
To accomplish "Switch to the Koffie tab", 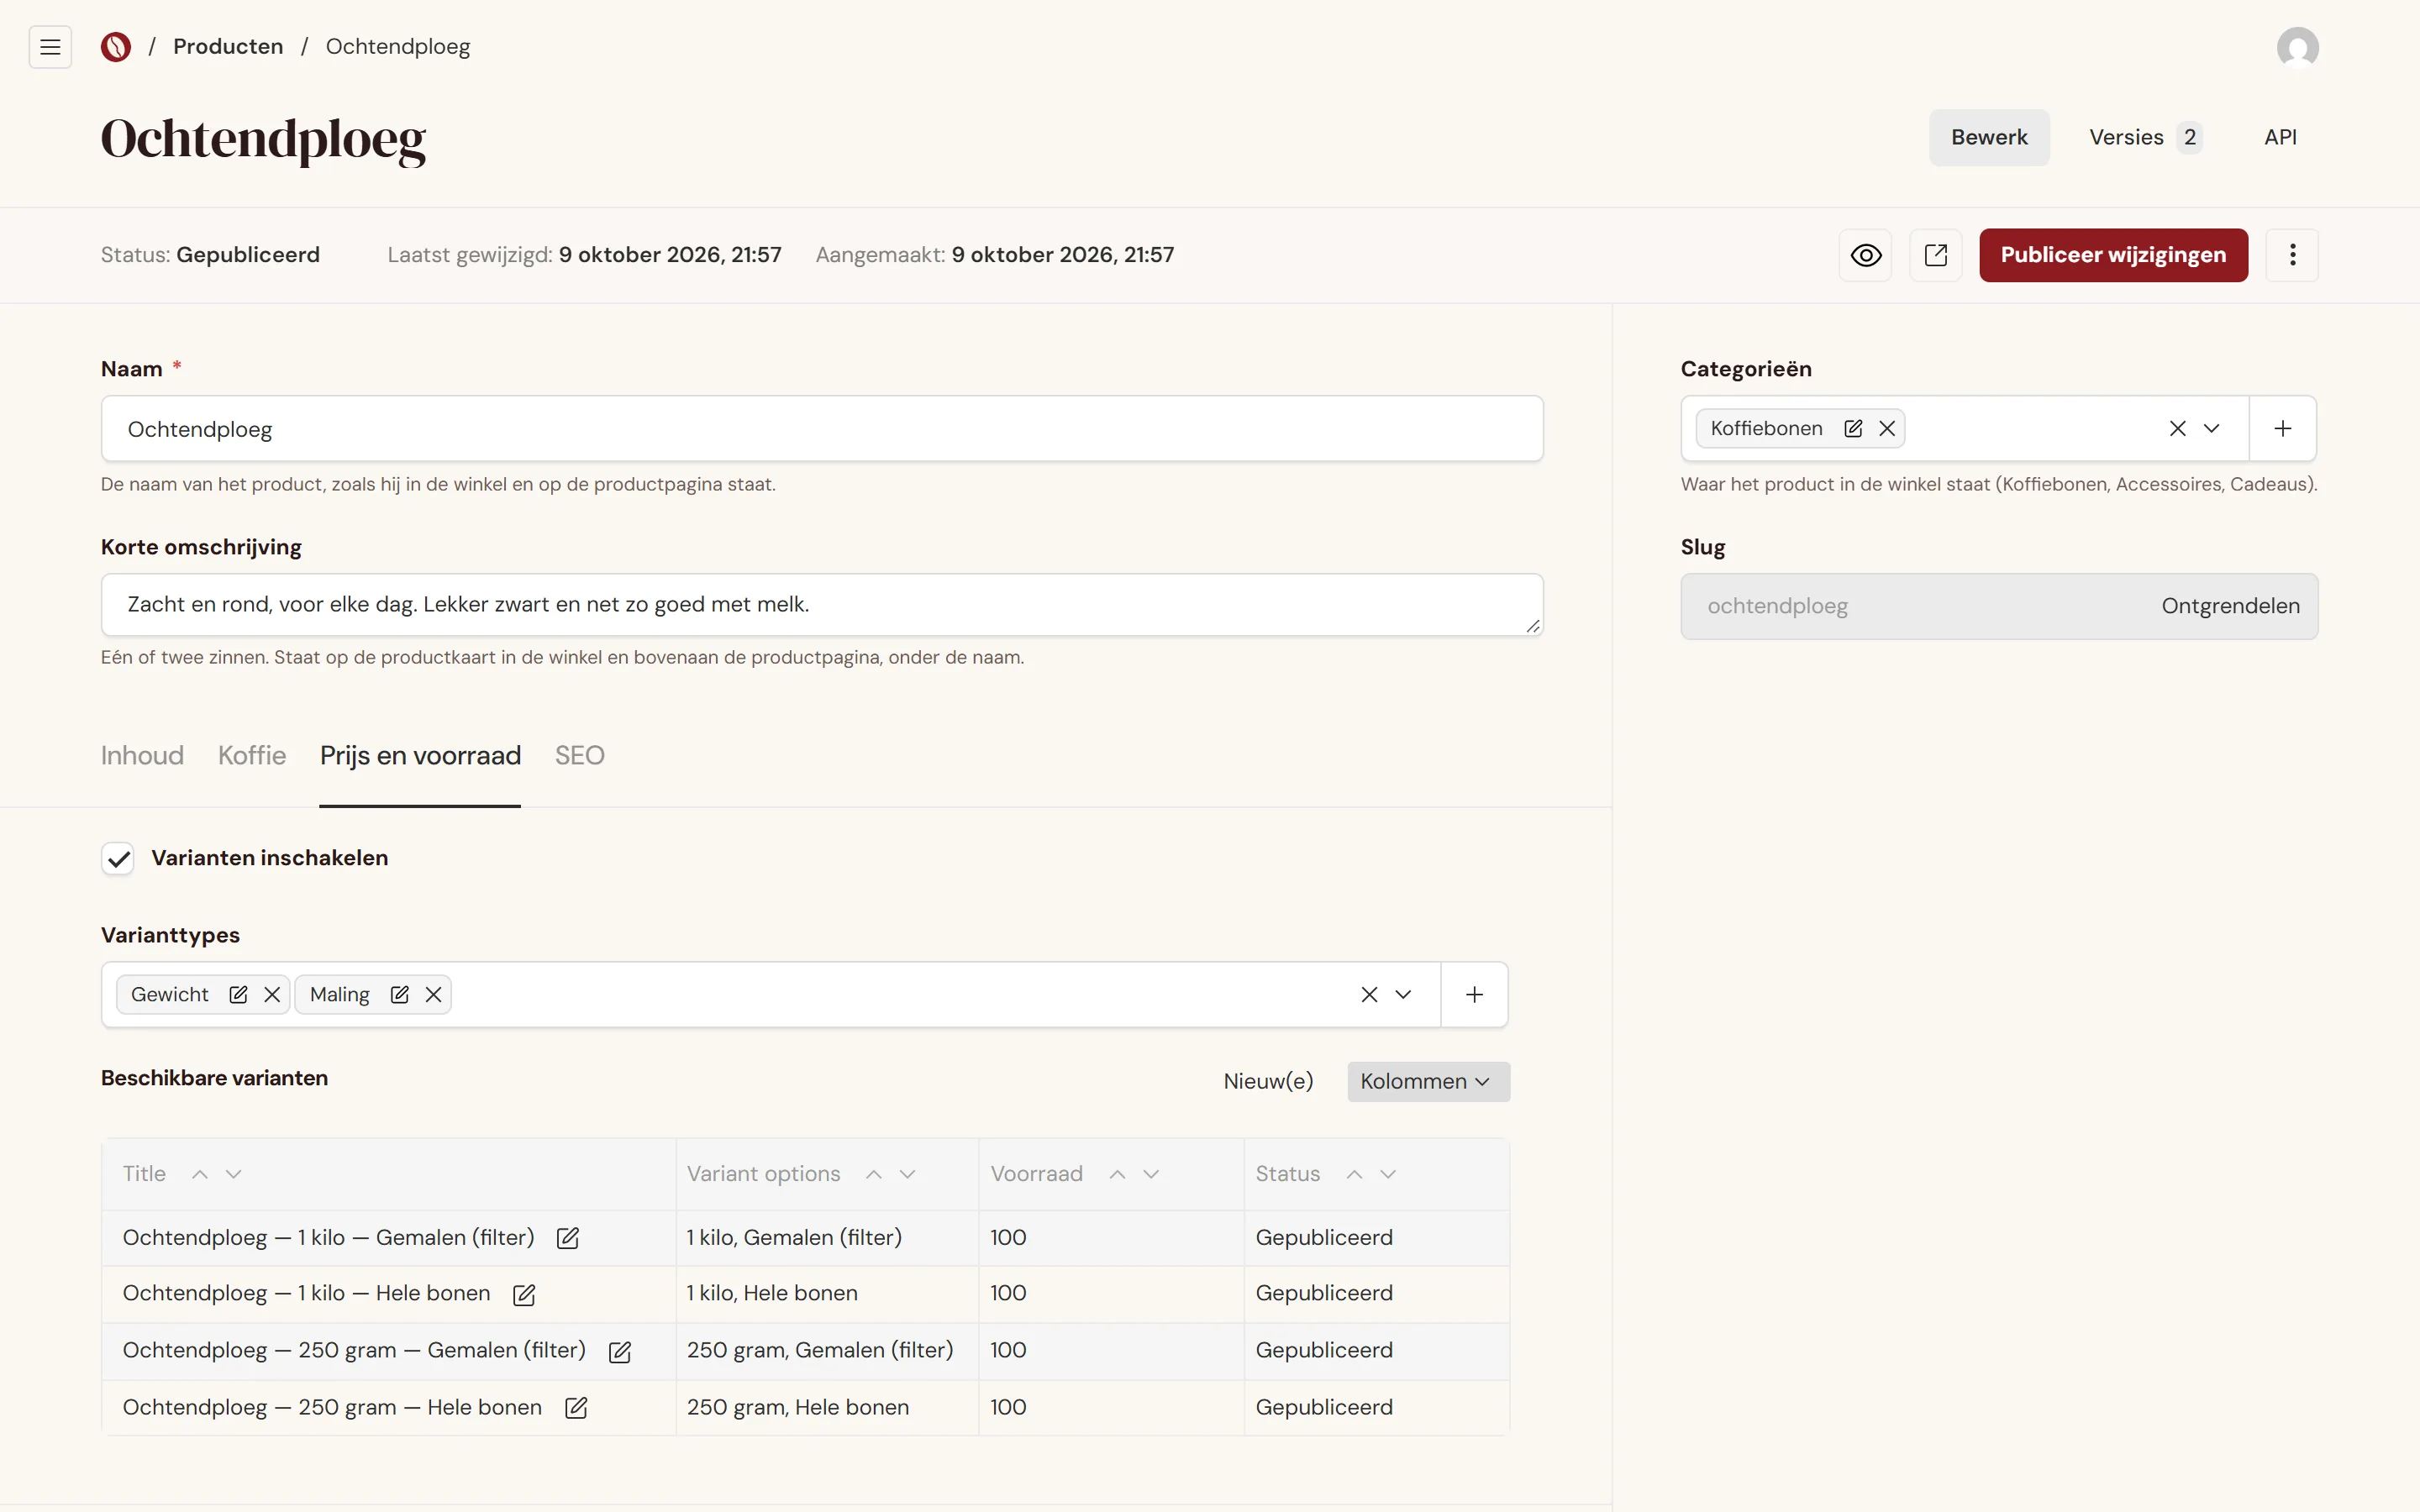I will pos(252,755).
